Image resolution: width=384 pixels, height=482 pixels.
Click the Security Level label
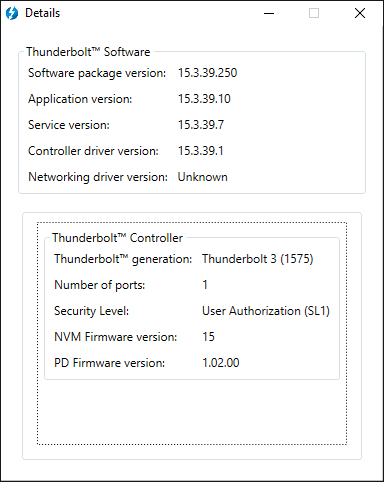91,311
